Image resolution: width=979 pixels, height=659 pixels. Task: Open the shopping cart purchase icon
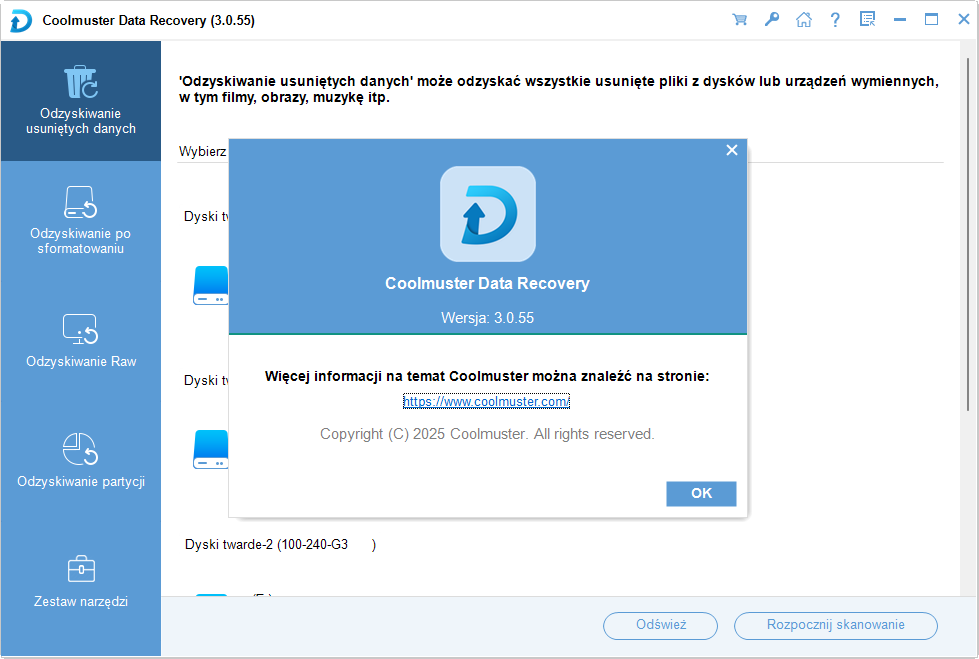(739, 19)
